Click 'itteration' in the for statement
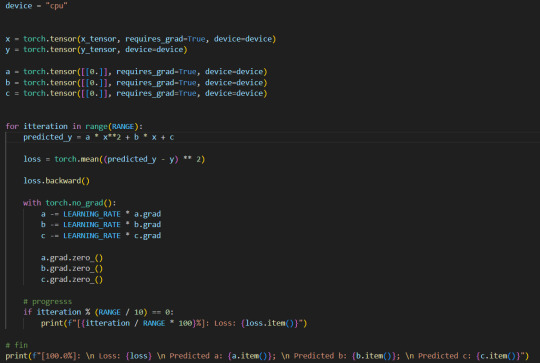 coord(45,126)
